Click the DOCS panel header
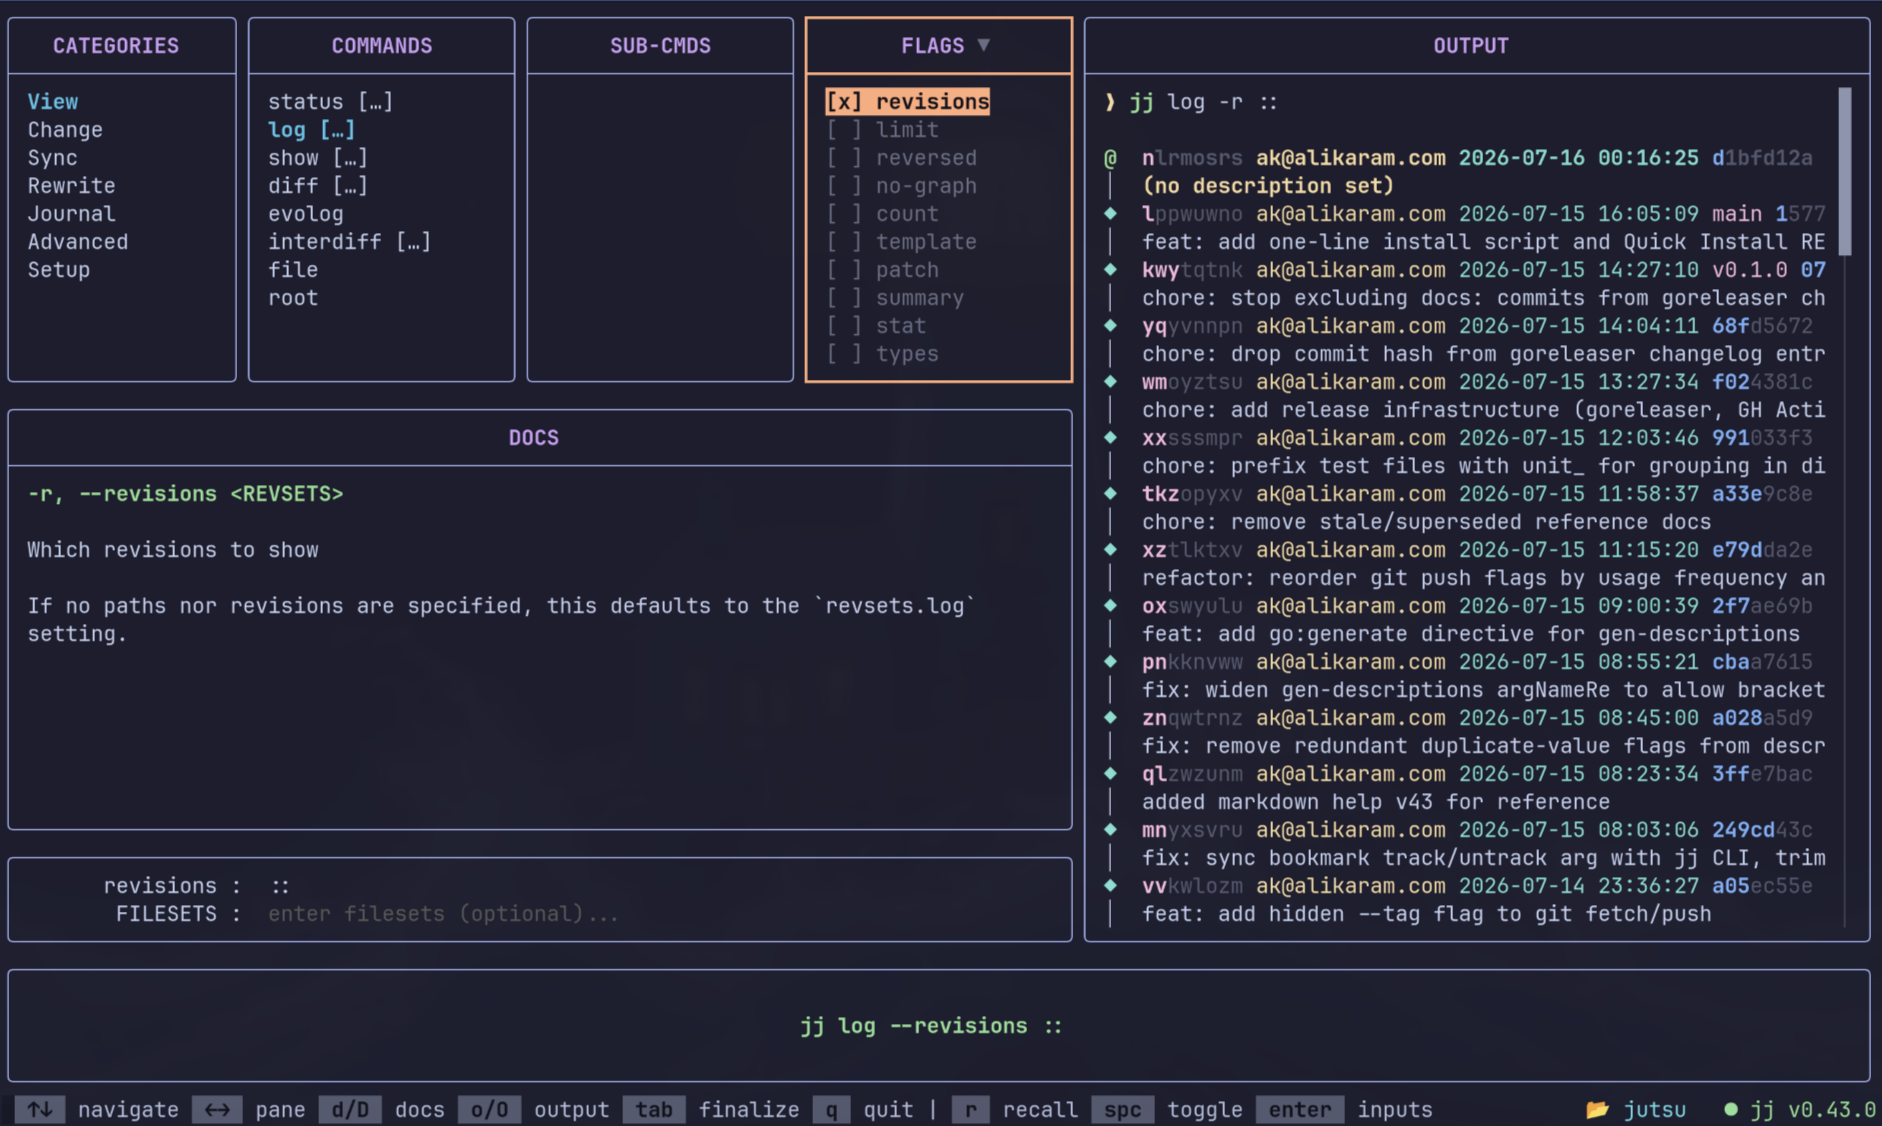The image size is (1882, 1126). (x=534, y=437)
